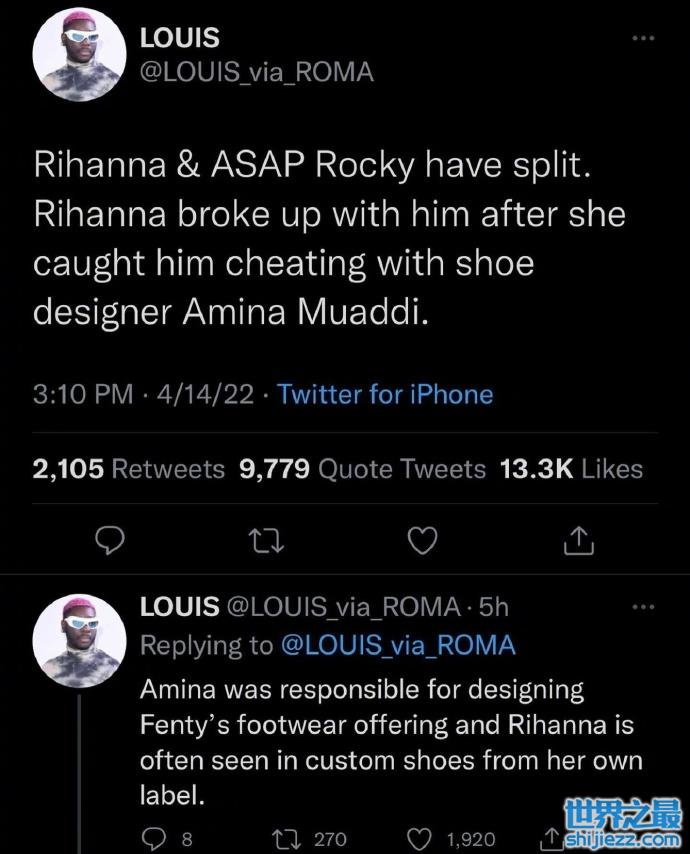Open the Twitter for iPhone link

(x=385, y=394)
